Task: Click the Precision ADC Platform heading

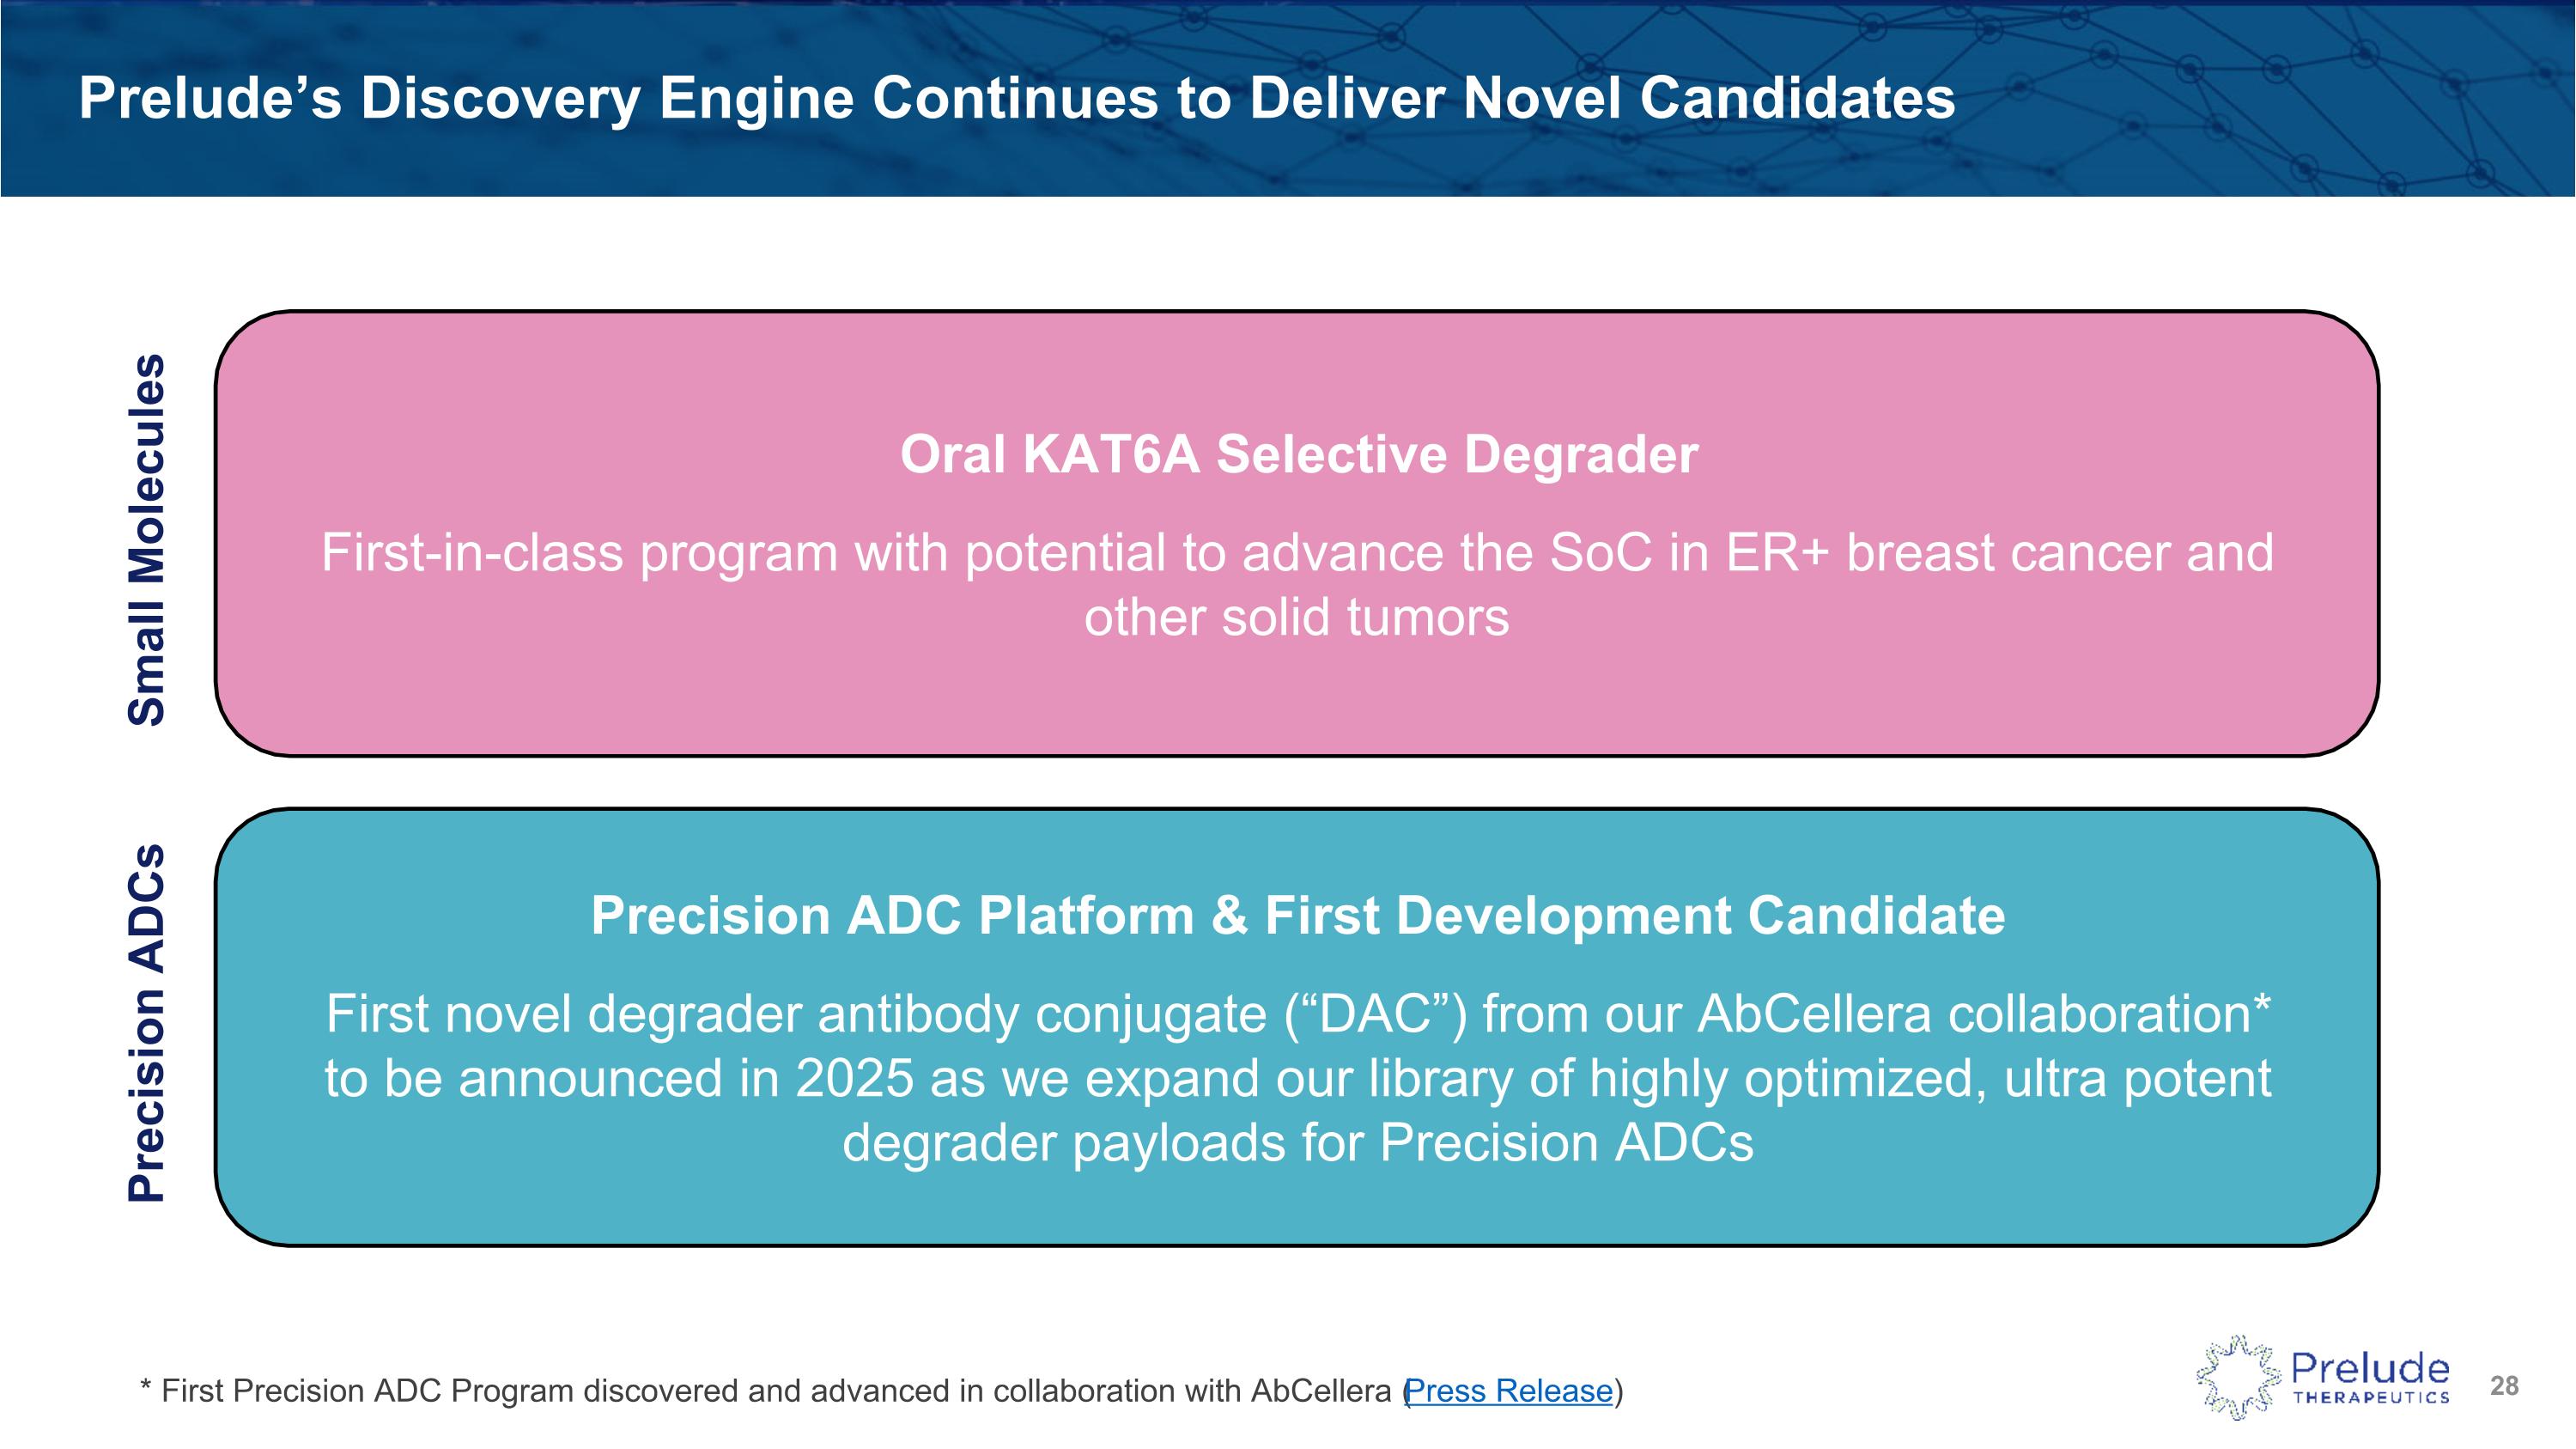Action: 1297,915
